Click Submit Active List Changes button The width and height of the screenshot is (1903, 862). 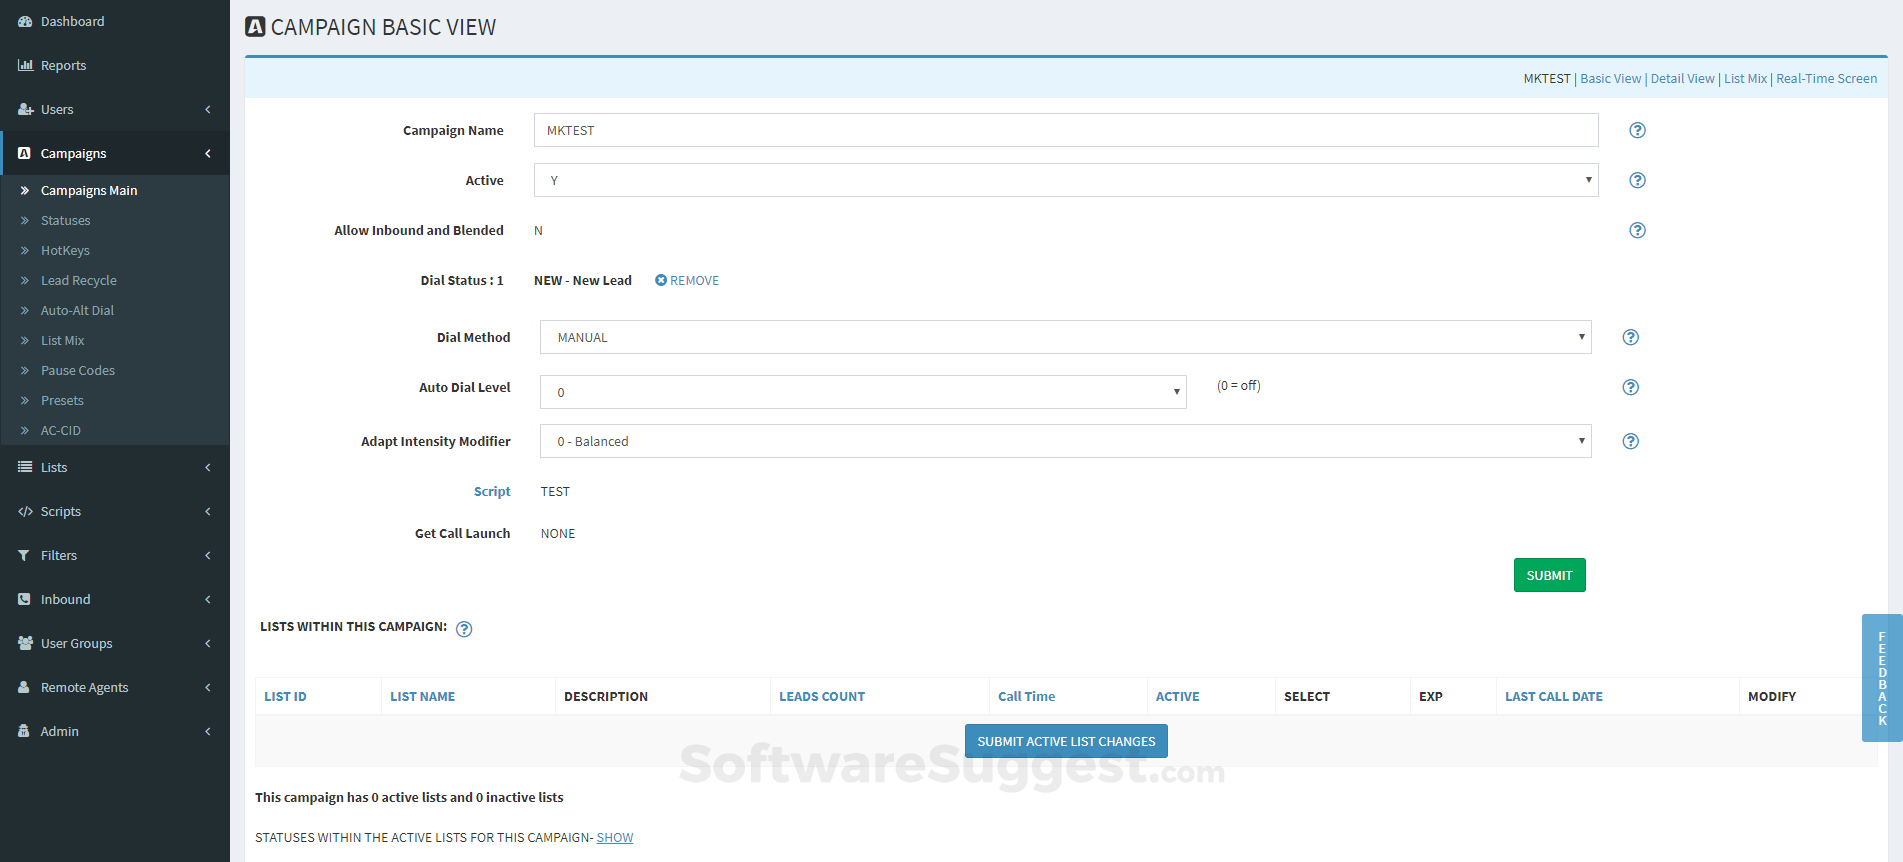pyautogui.click(x=1066, y=741)
